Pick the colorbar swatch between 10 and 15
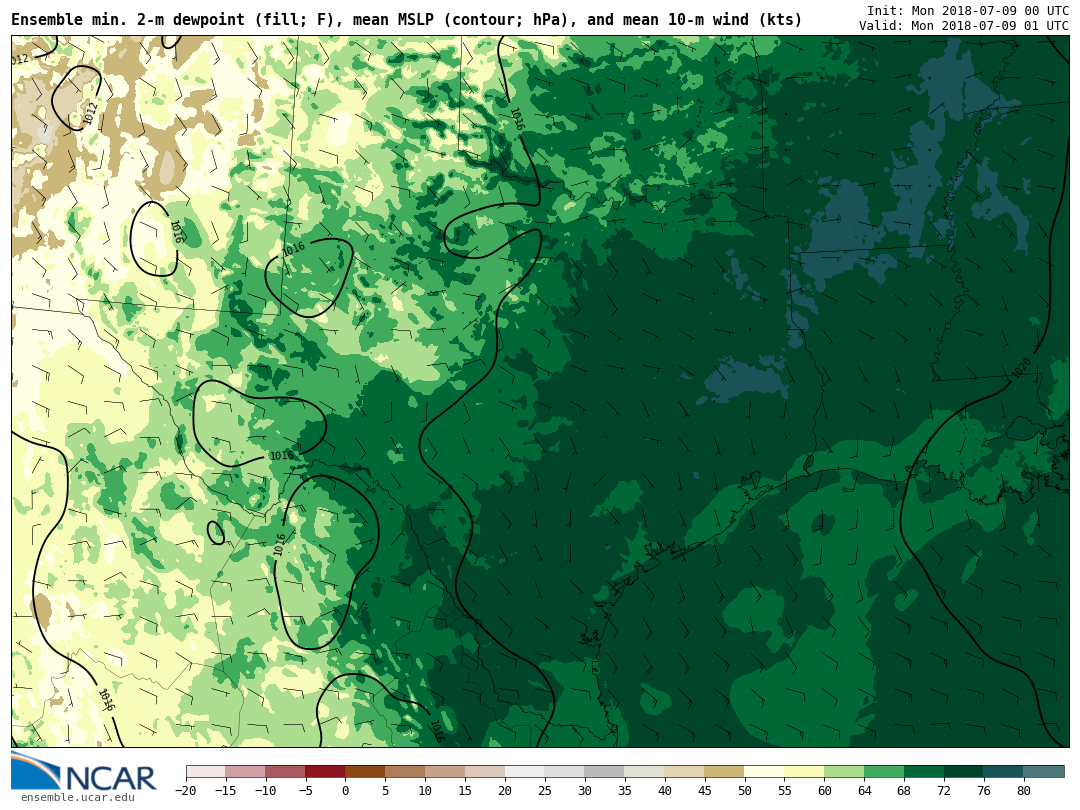Viewport: 1080px width, 810px height. (x=445, y=771)
